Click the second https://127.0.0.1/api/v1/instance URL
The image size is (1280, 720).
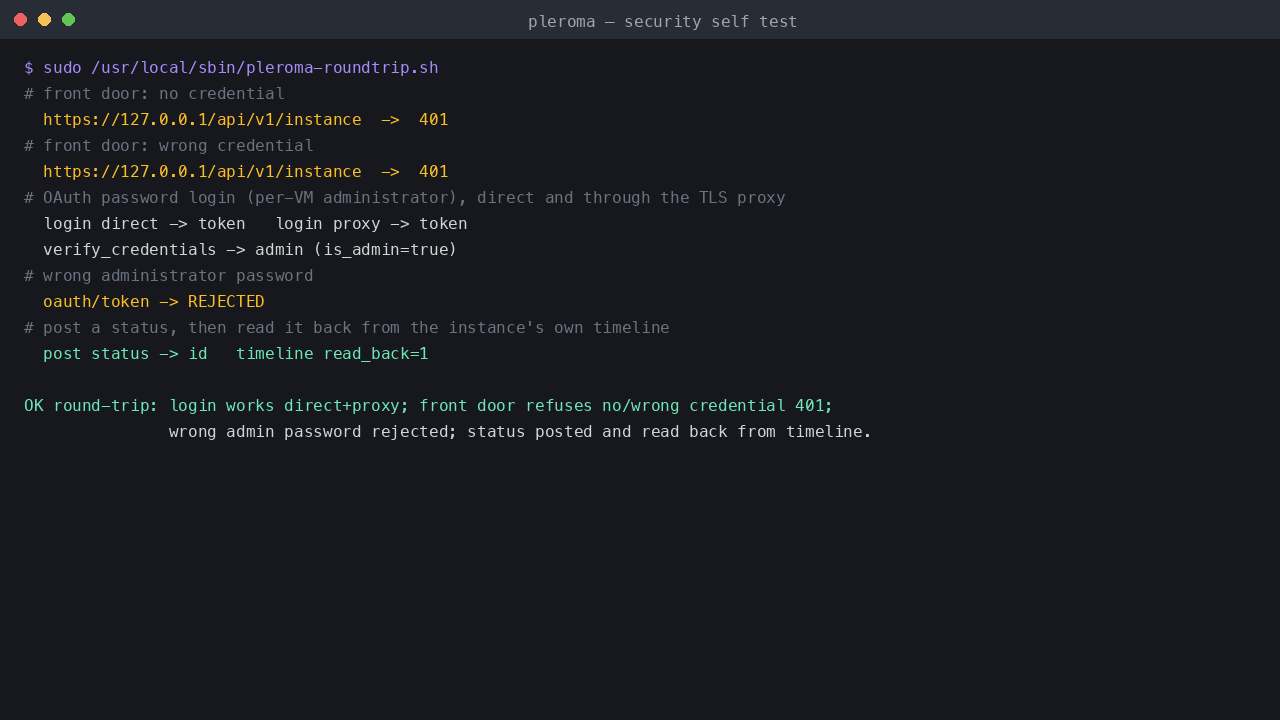click(202, 172)
